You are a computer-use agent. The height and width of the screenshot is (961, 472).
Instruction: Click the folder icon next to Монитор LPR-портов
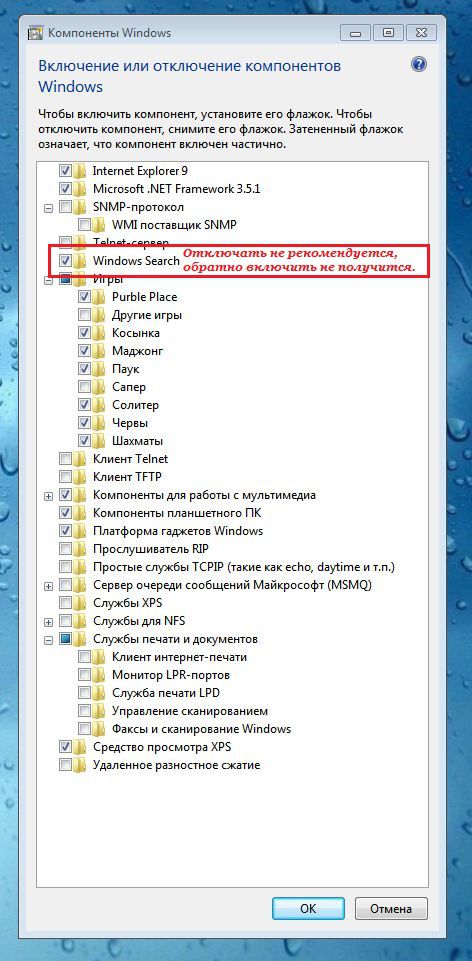coord(99,675)
